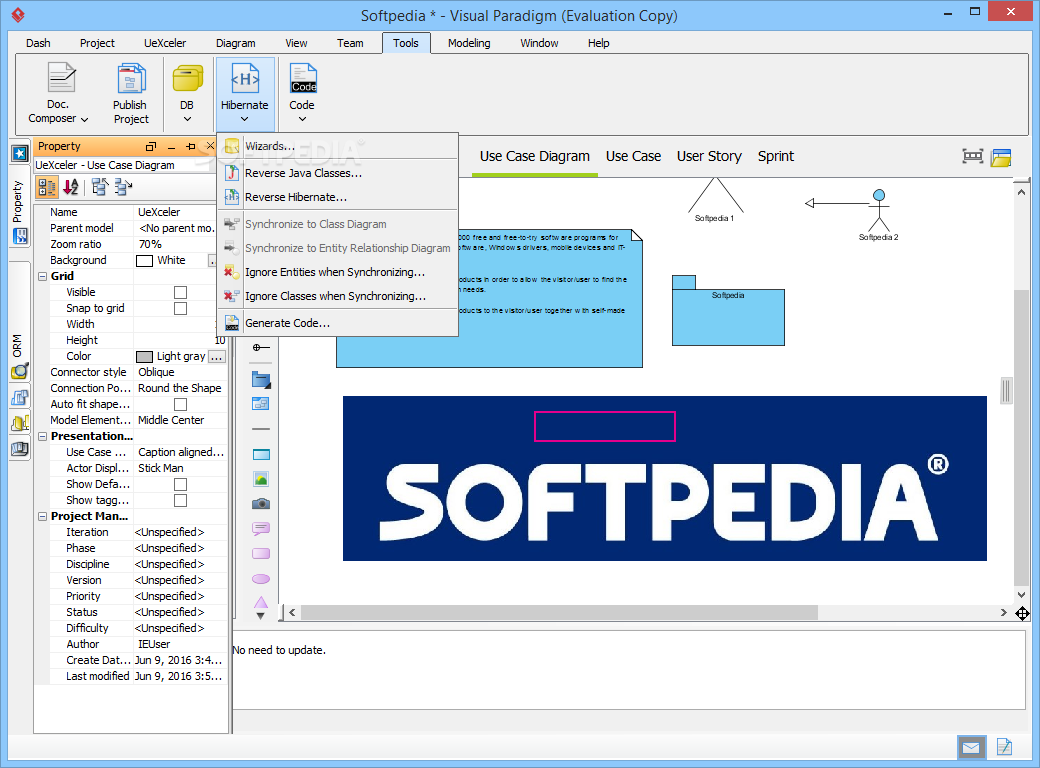Sort properties alphabetically

click(x=71, y=188)
